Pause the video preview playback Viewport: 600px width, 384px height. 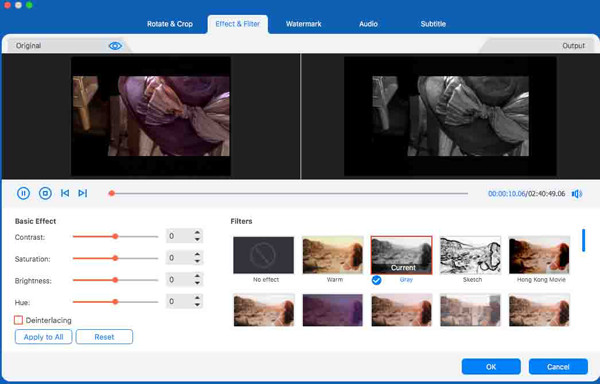23,194
